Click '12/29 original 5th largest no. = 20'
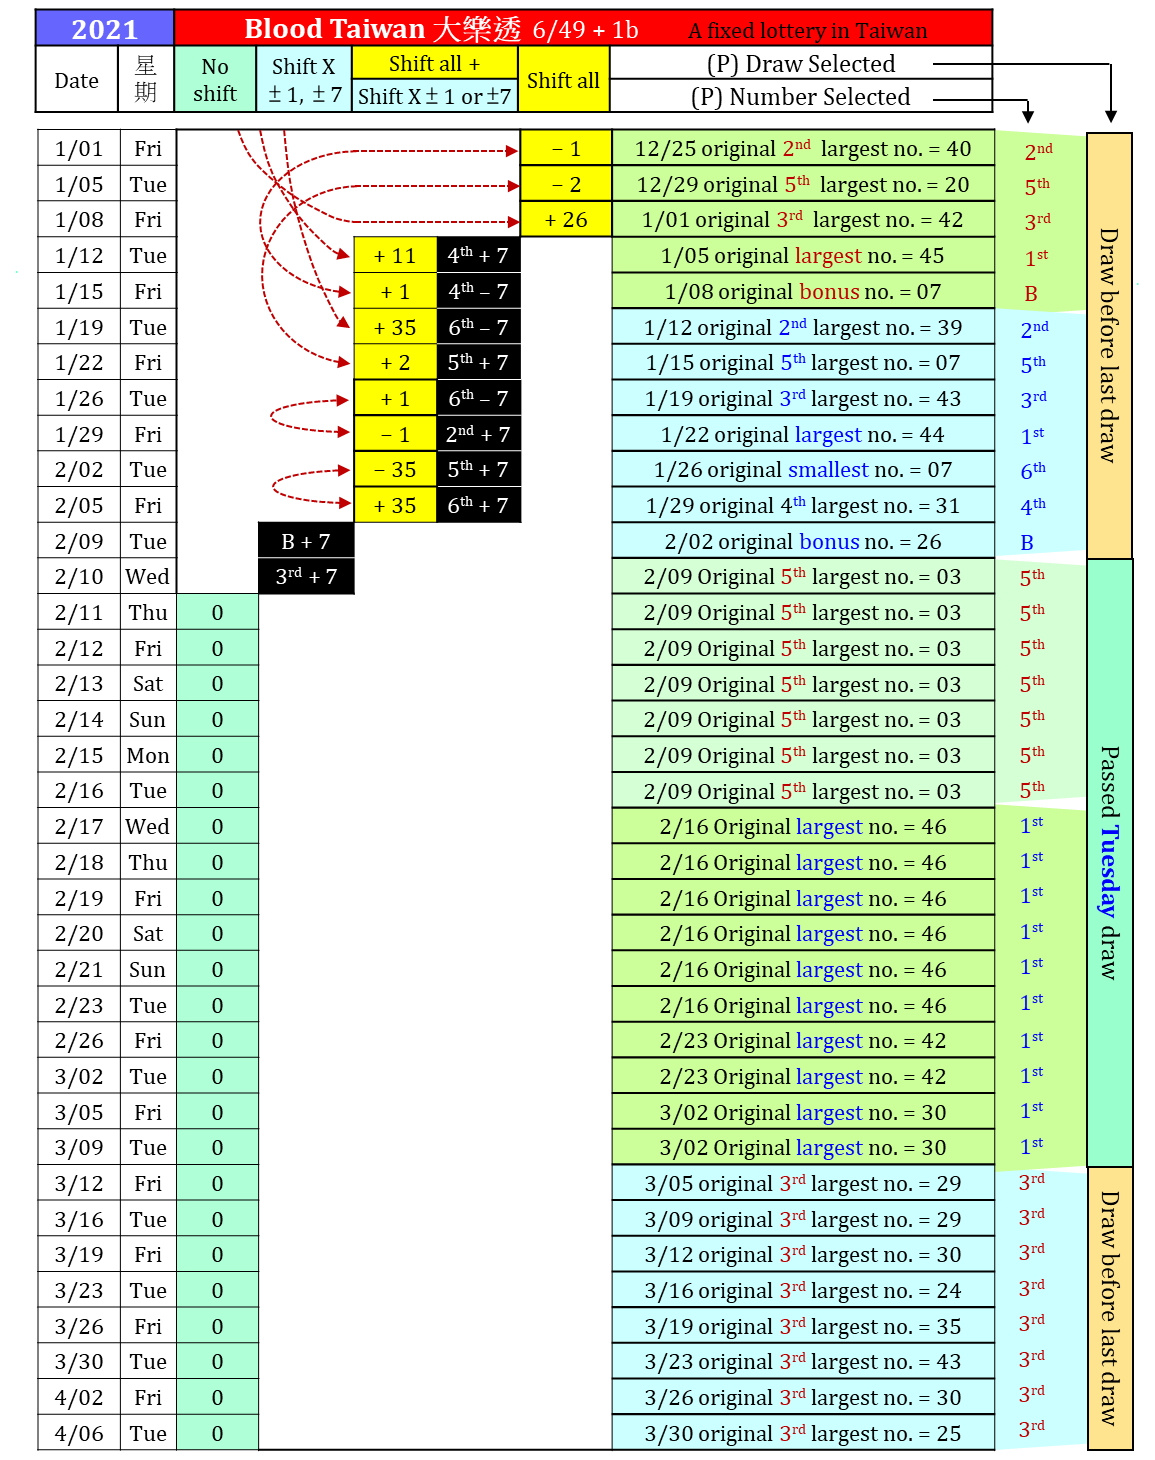1155x1460 pixels. point(803,184)
